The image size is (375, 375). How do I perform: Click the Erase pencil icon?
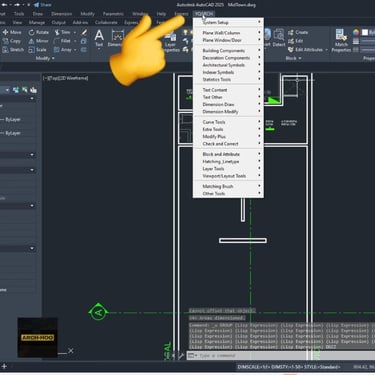[84, 32]
